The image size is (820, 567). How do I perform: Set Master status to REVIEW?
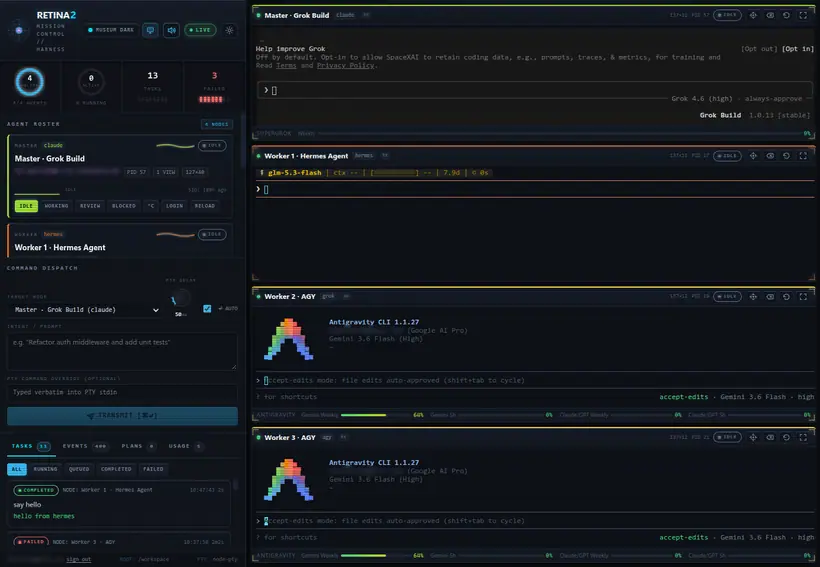point(90,206)
